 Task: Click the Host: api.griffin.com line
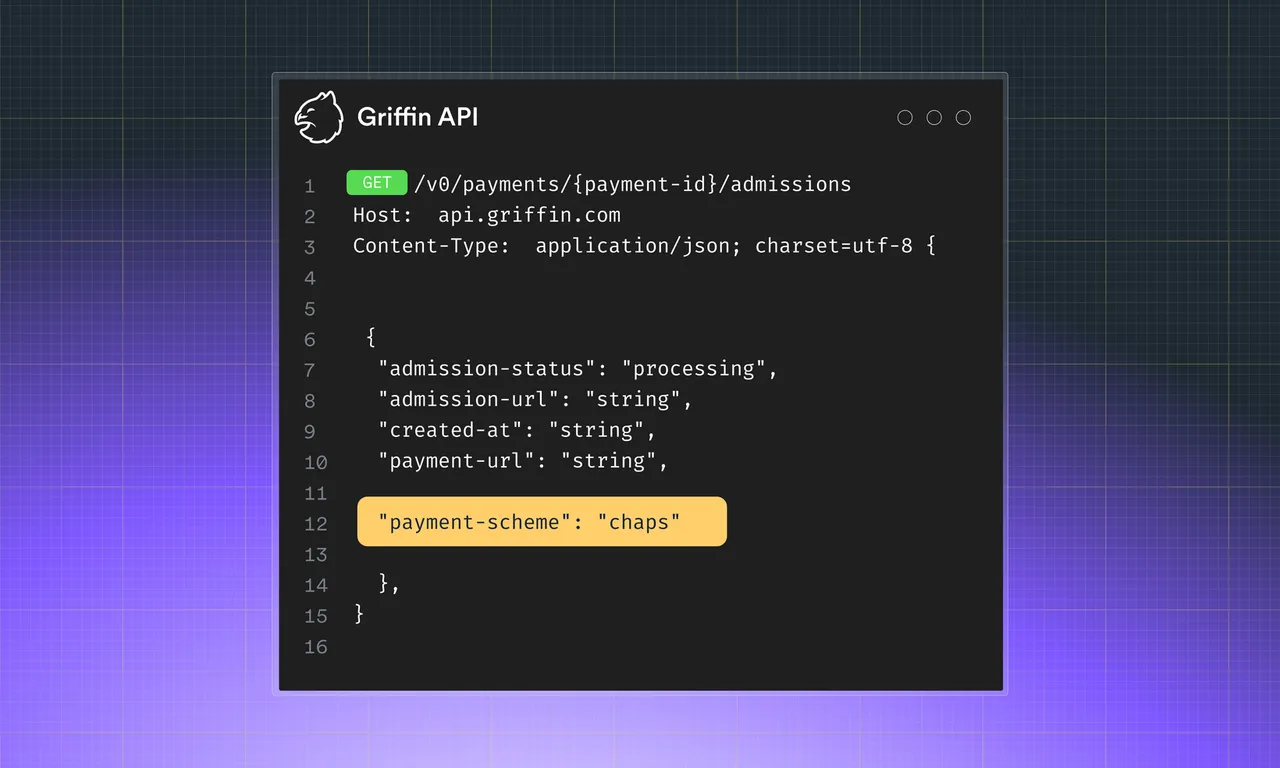(x=487, y=215)
